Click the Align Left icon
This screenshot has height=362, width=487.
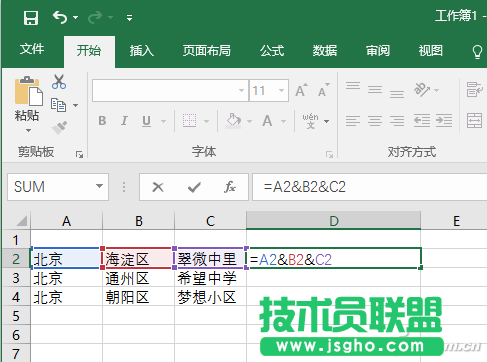pyautogui.click(x=353, y=121)
